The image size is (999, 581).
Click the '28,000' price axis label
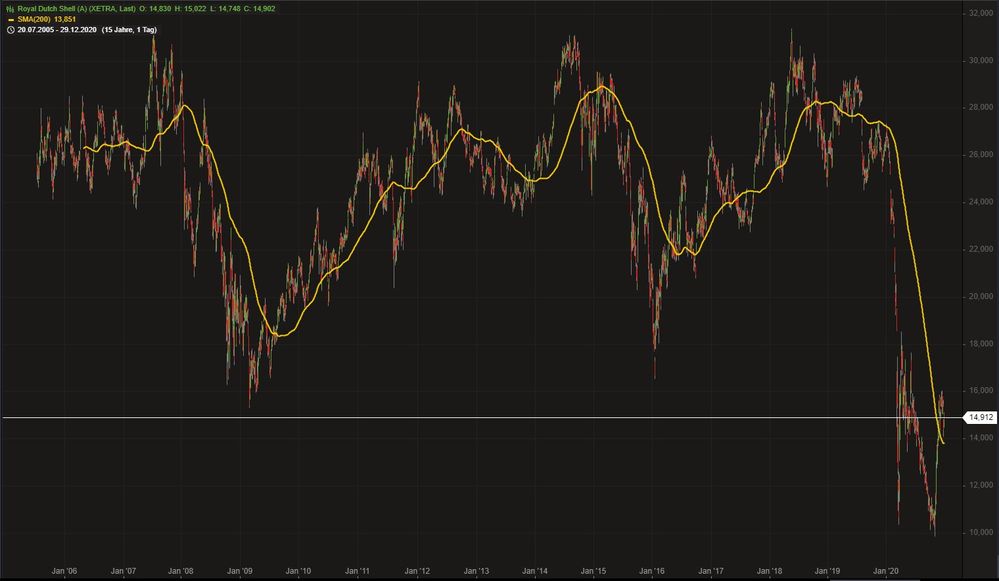[981, 108]
